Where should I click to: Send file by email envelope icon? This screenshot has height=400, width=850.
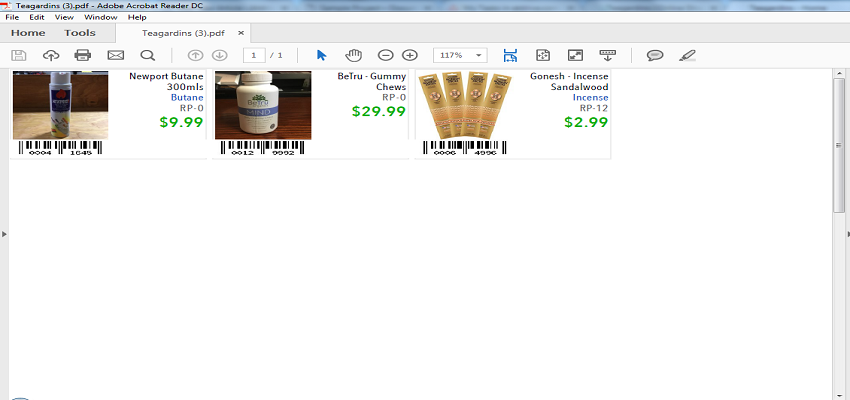tap(115, 55)
